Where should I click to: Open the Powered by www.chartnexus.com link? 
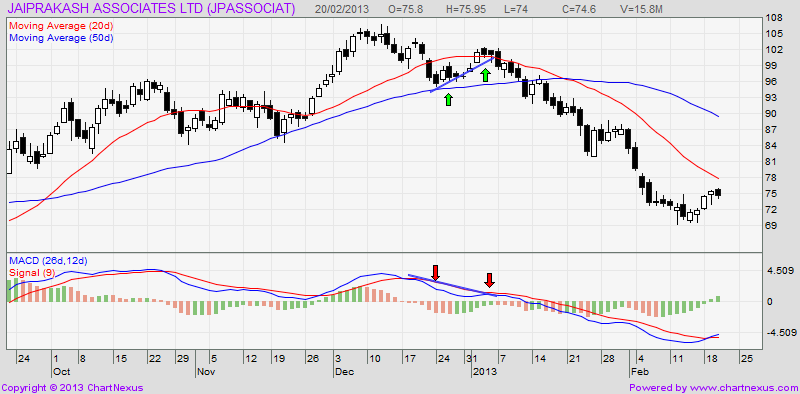click(x=713, y=388)
